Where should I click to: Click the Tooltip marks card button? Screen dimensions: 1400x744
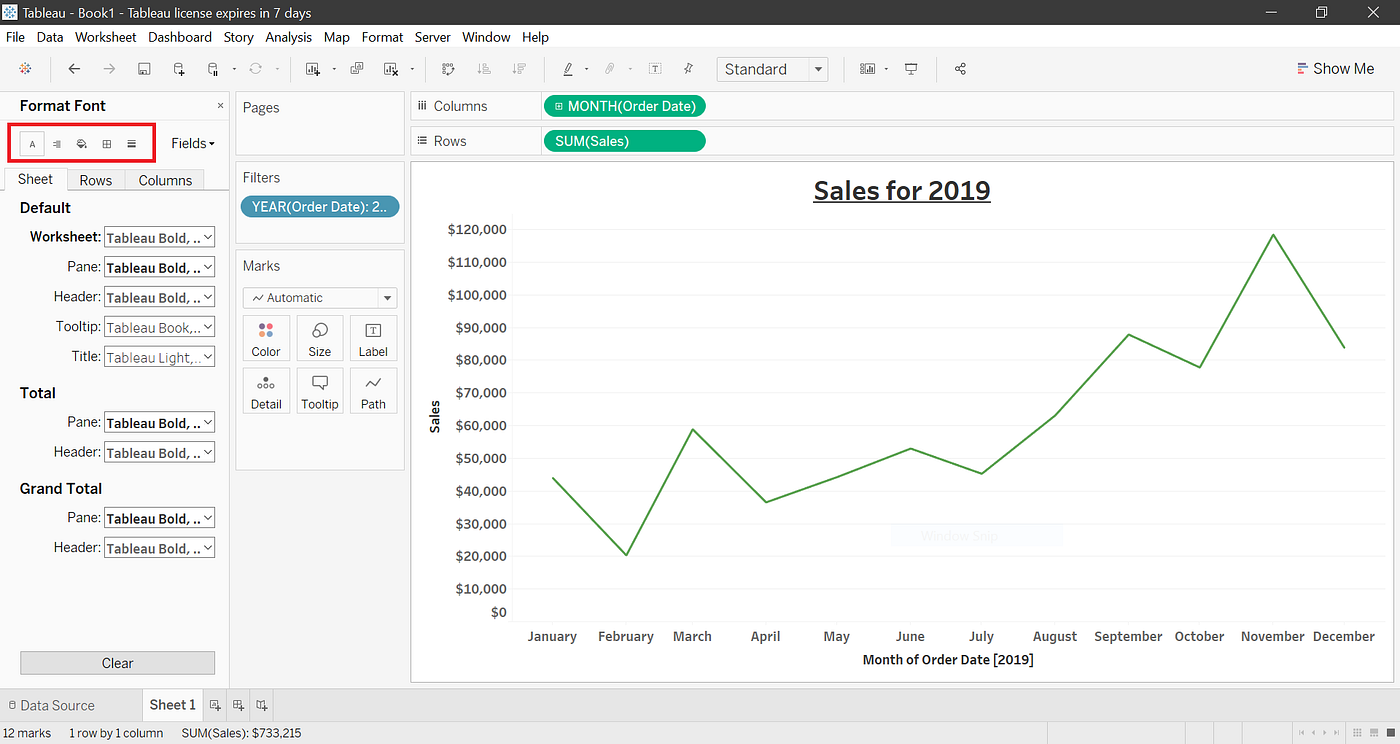coord(320,391)
